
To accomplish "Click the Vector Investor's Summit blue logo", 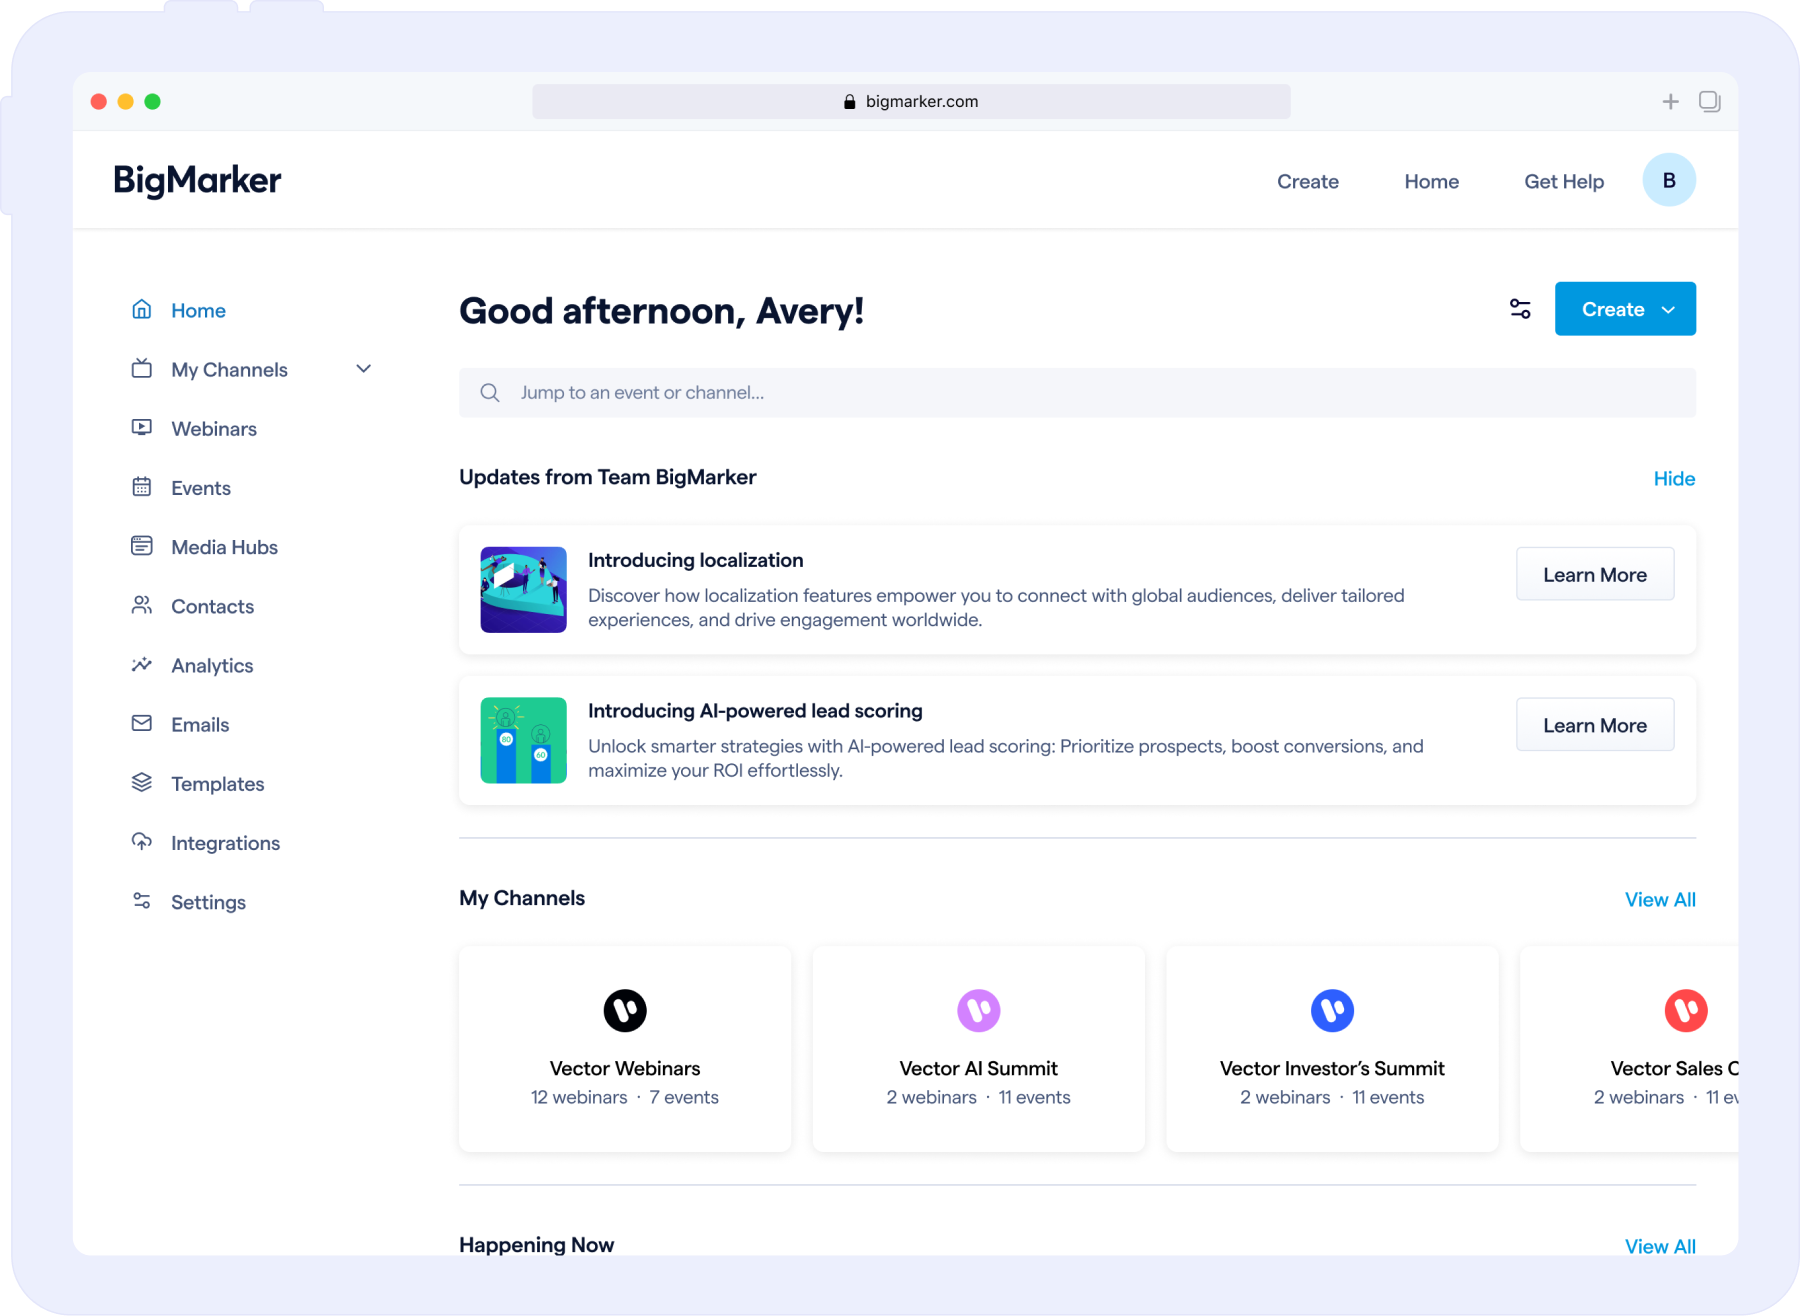I will (x=1332, y=1010).
